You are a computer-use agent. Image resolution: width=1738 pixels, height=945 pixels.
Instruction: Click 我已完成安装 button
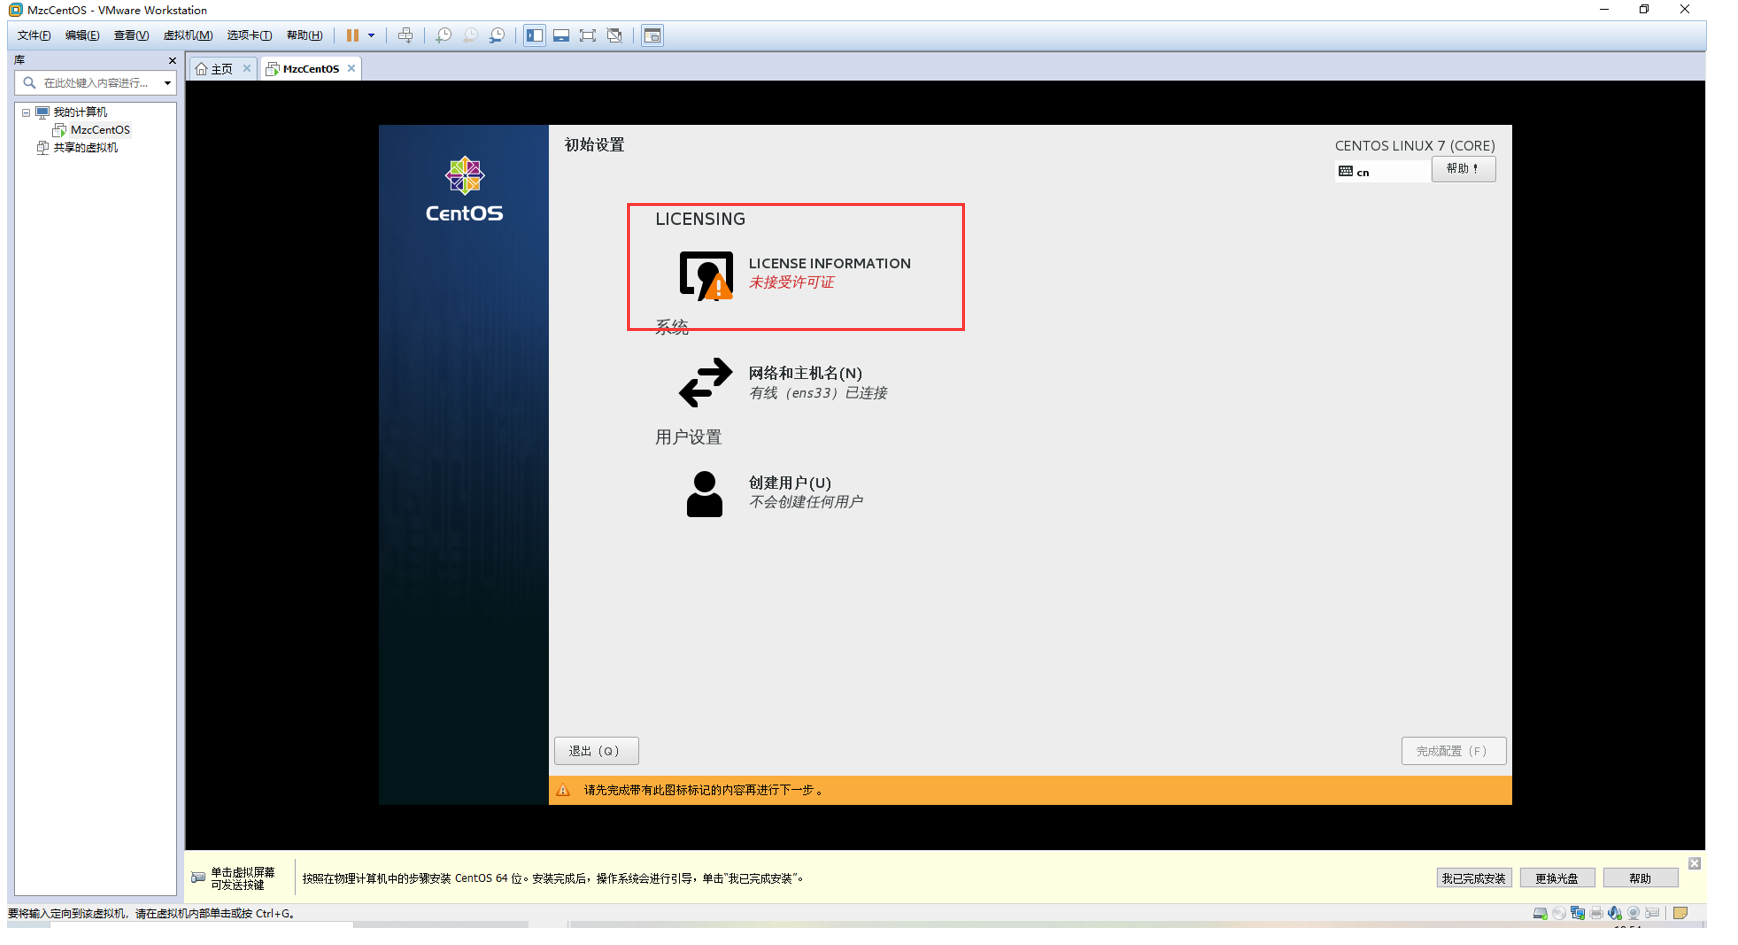[1473, 878]
